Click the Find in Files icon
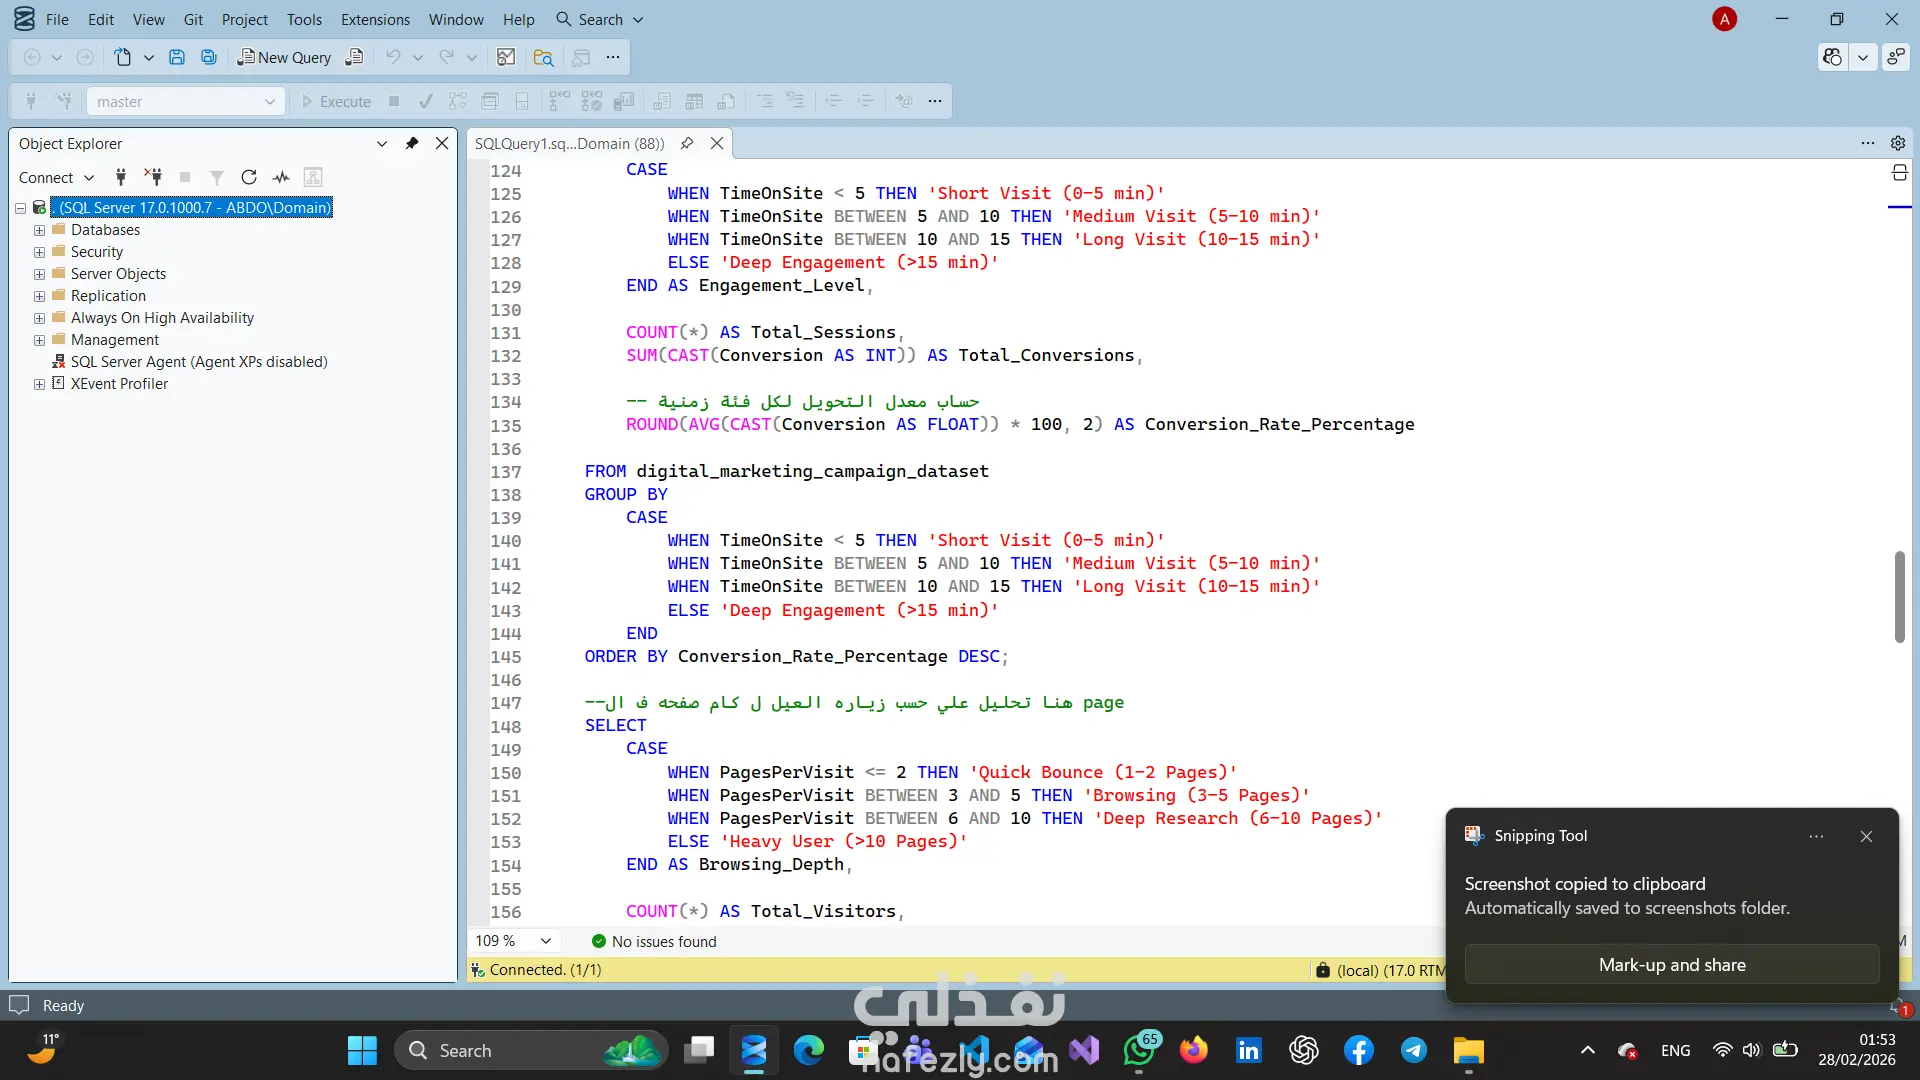Screen dimensions: 1920x1080 click(543, 57)
